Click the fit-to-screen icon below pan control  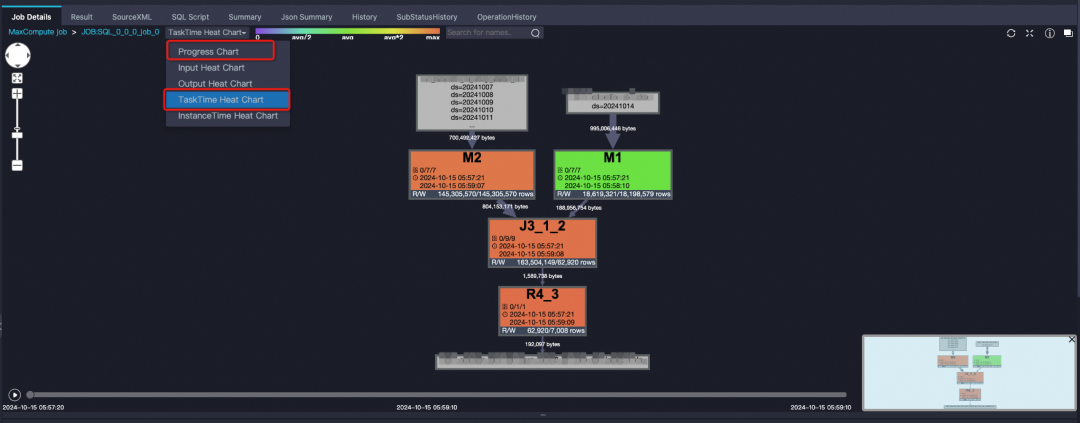point(18,78)
